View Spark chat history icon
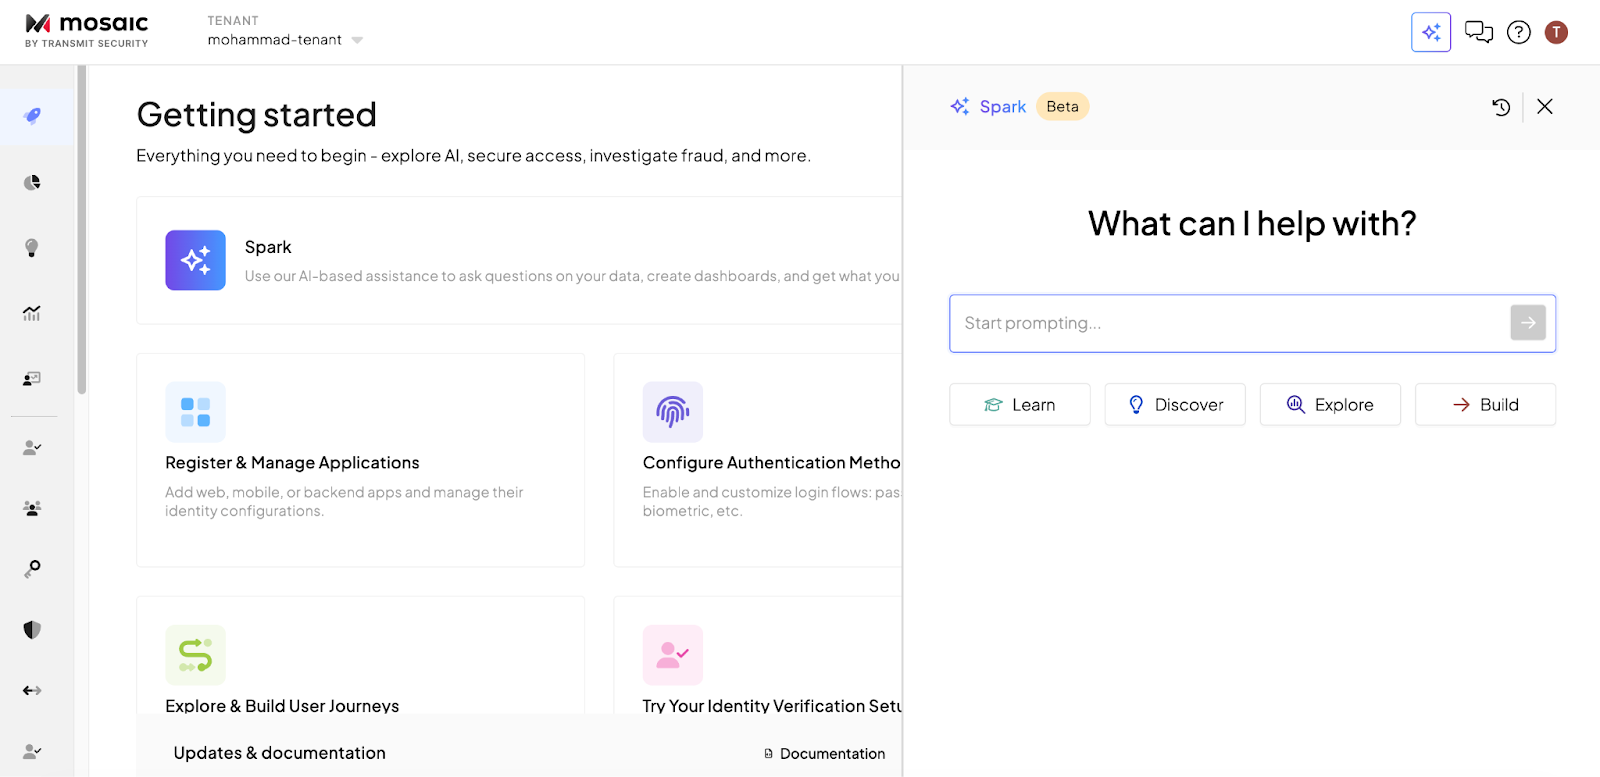This screenshot has width=1600, height=777. click(x=1501, y=107)
